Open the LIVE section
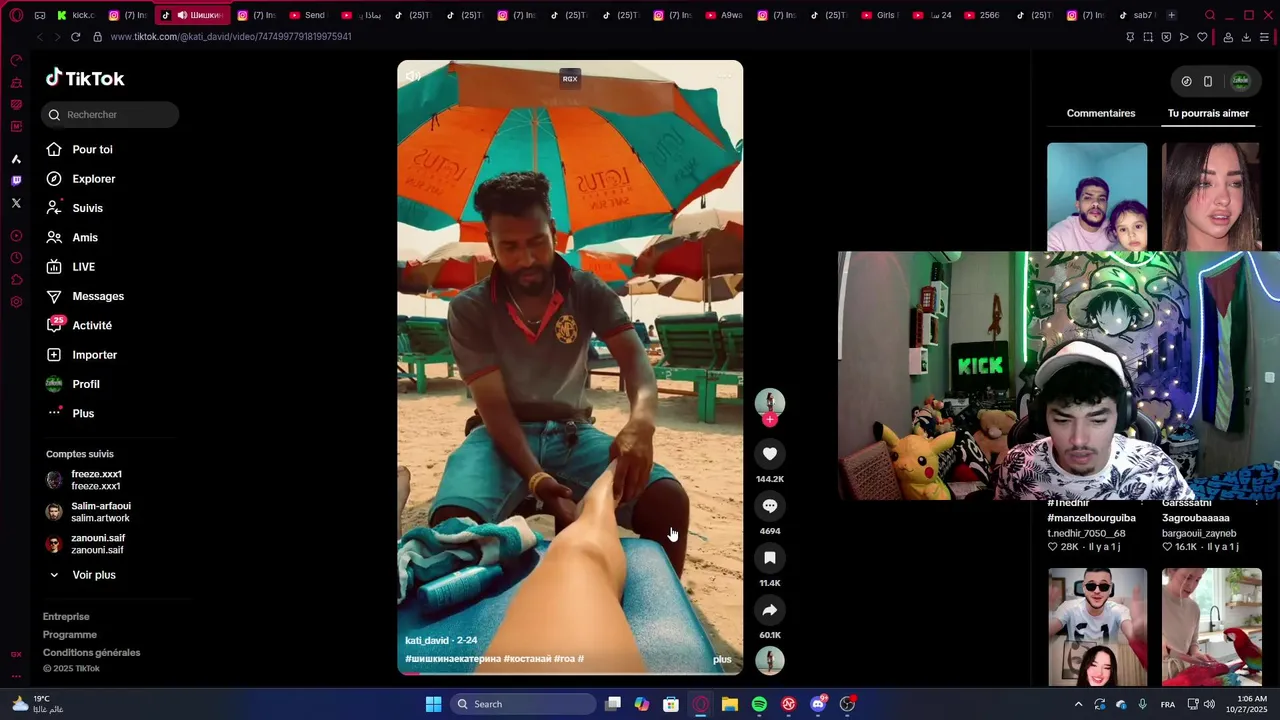This screenshot has height=720, width=1280. [83, 267]
